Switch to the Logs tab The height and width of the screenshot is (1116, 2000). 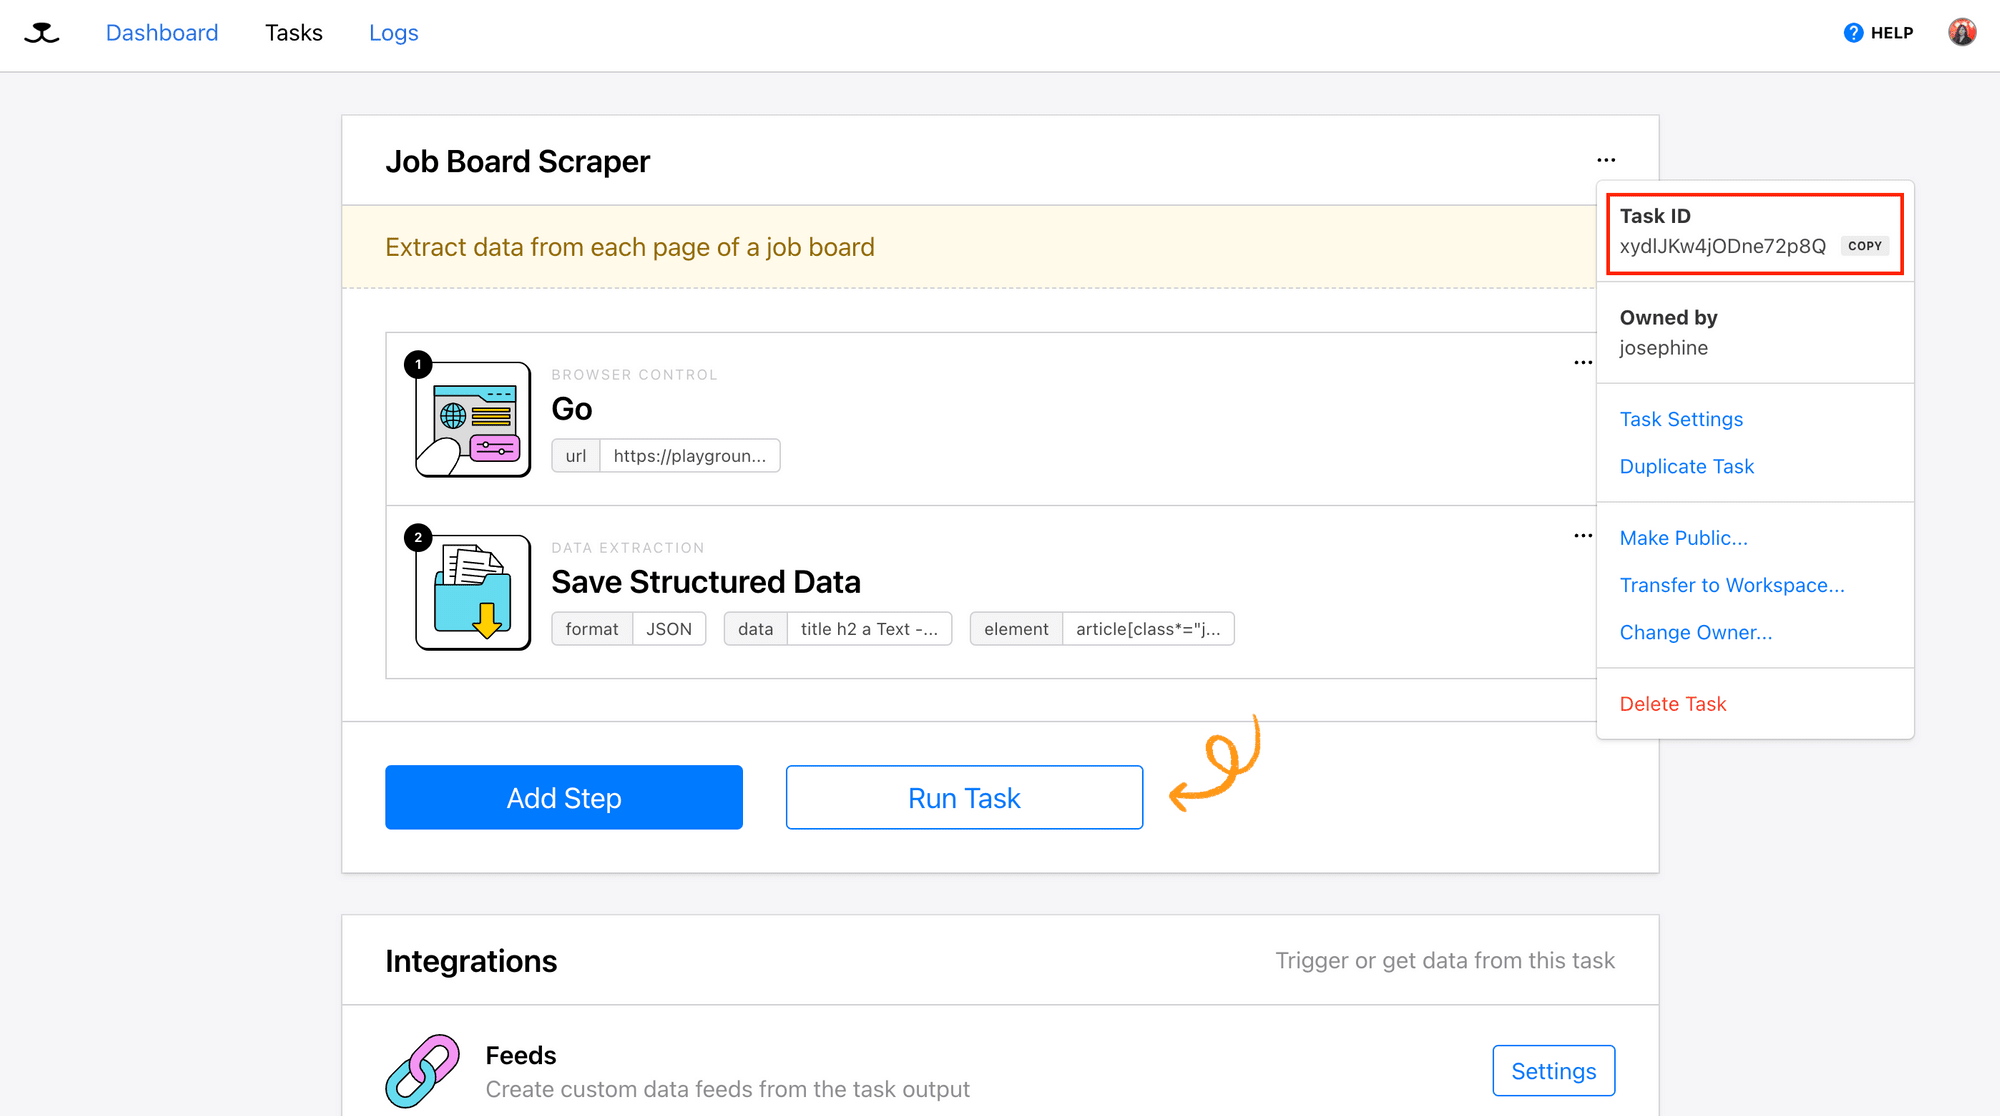pyautogui.click(x=393, y=33)
